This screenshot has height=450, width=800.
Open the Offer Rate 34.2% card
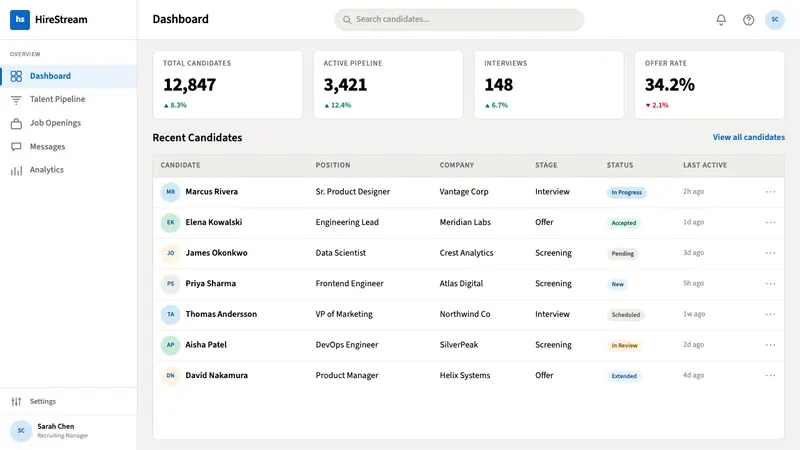pos(709,85)
